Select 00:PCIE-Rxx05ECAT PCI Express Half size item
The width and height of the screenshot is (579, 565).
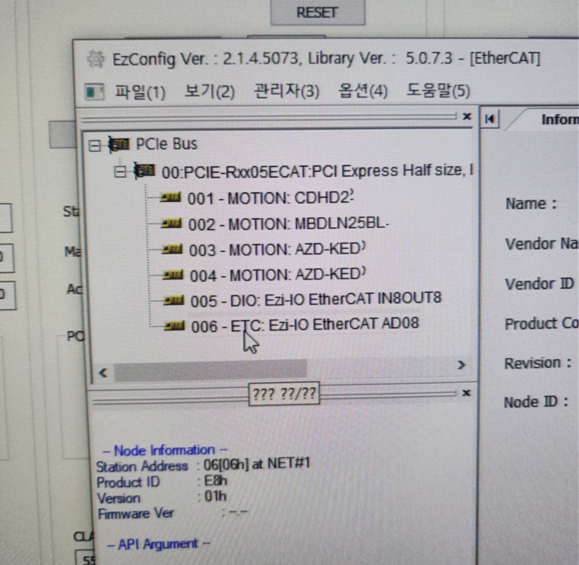click(x=317, y=171)
